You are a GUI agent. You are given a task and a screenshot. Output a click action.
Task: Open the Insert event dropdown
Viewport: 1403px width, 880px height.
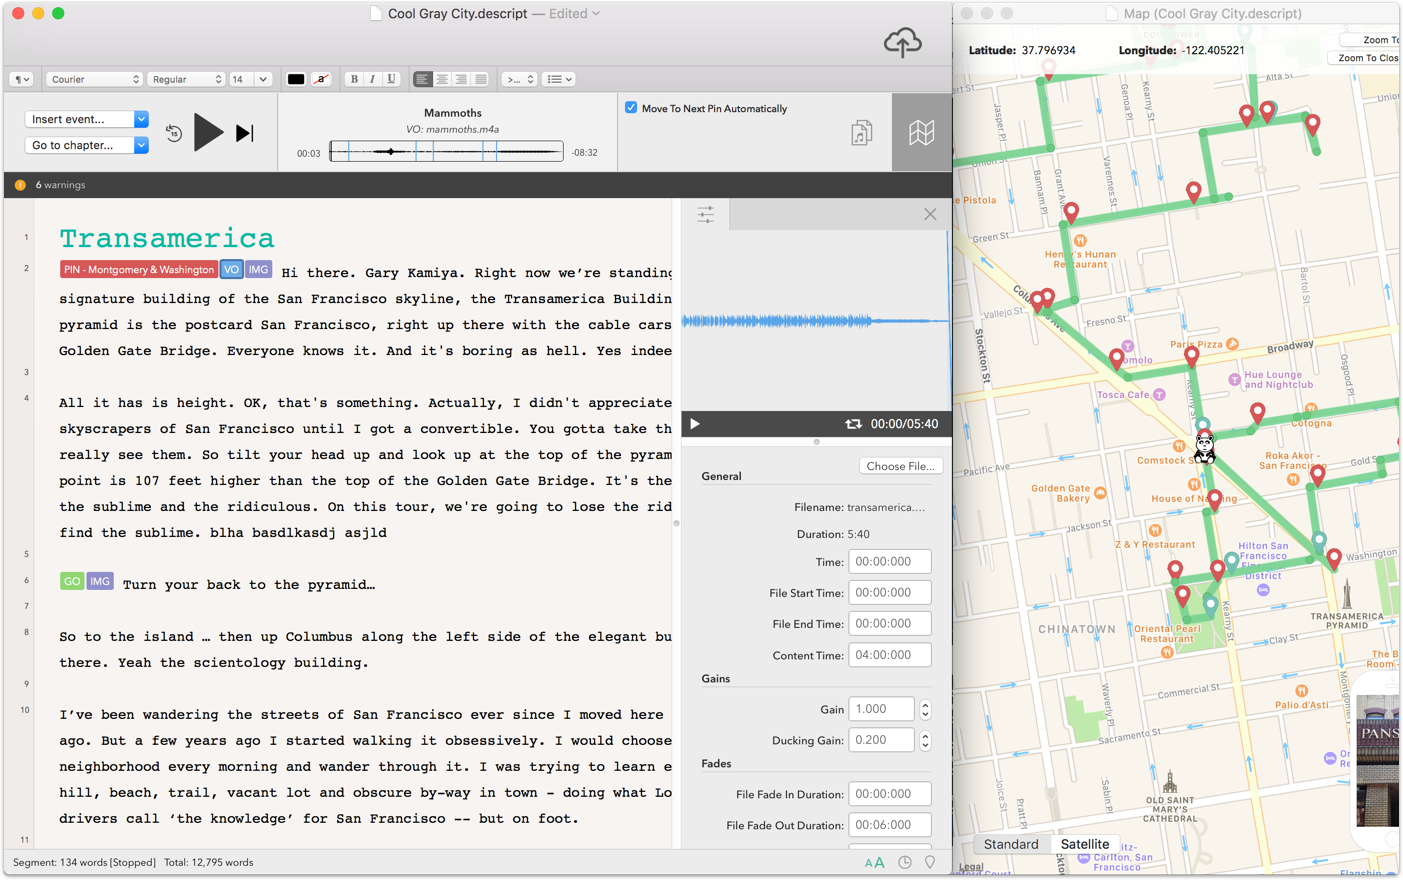(x=86, y=119)
